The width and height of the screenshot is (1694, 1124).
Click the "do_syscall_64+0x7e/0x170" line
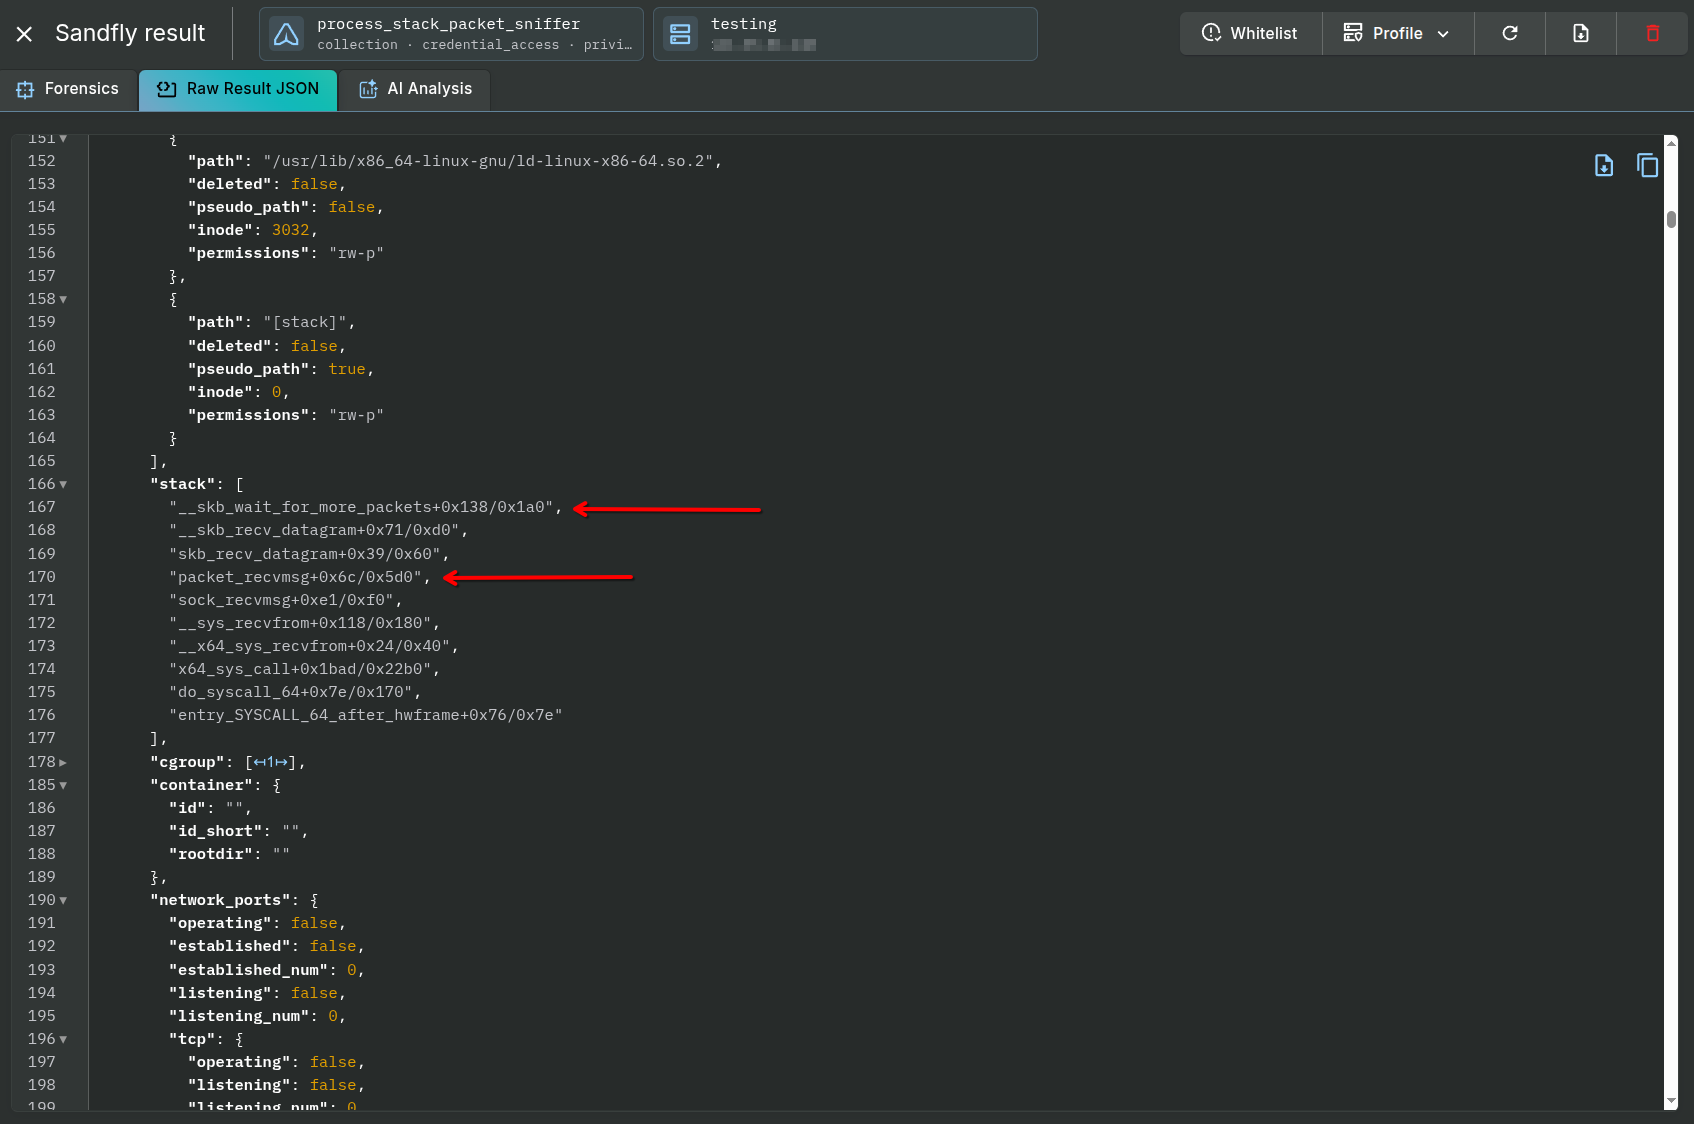pos(291,692)
